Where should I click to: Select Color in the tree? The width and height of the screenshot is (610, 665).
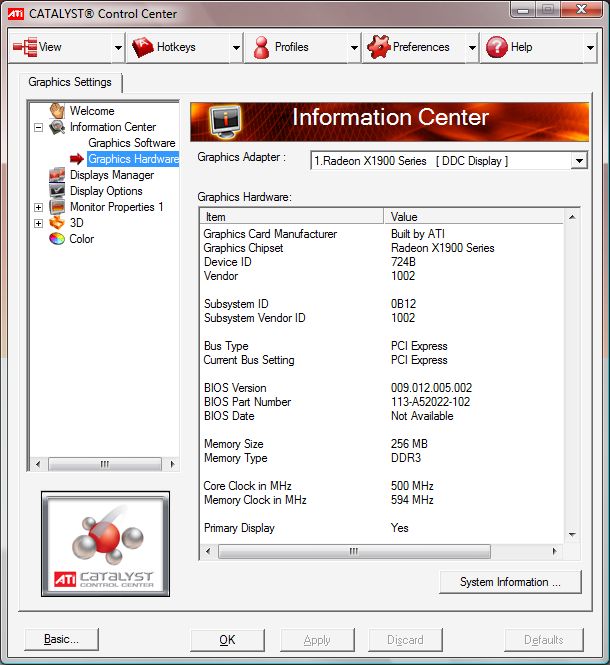81,239
